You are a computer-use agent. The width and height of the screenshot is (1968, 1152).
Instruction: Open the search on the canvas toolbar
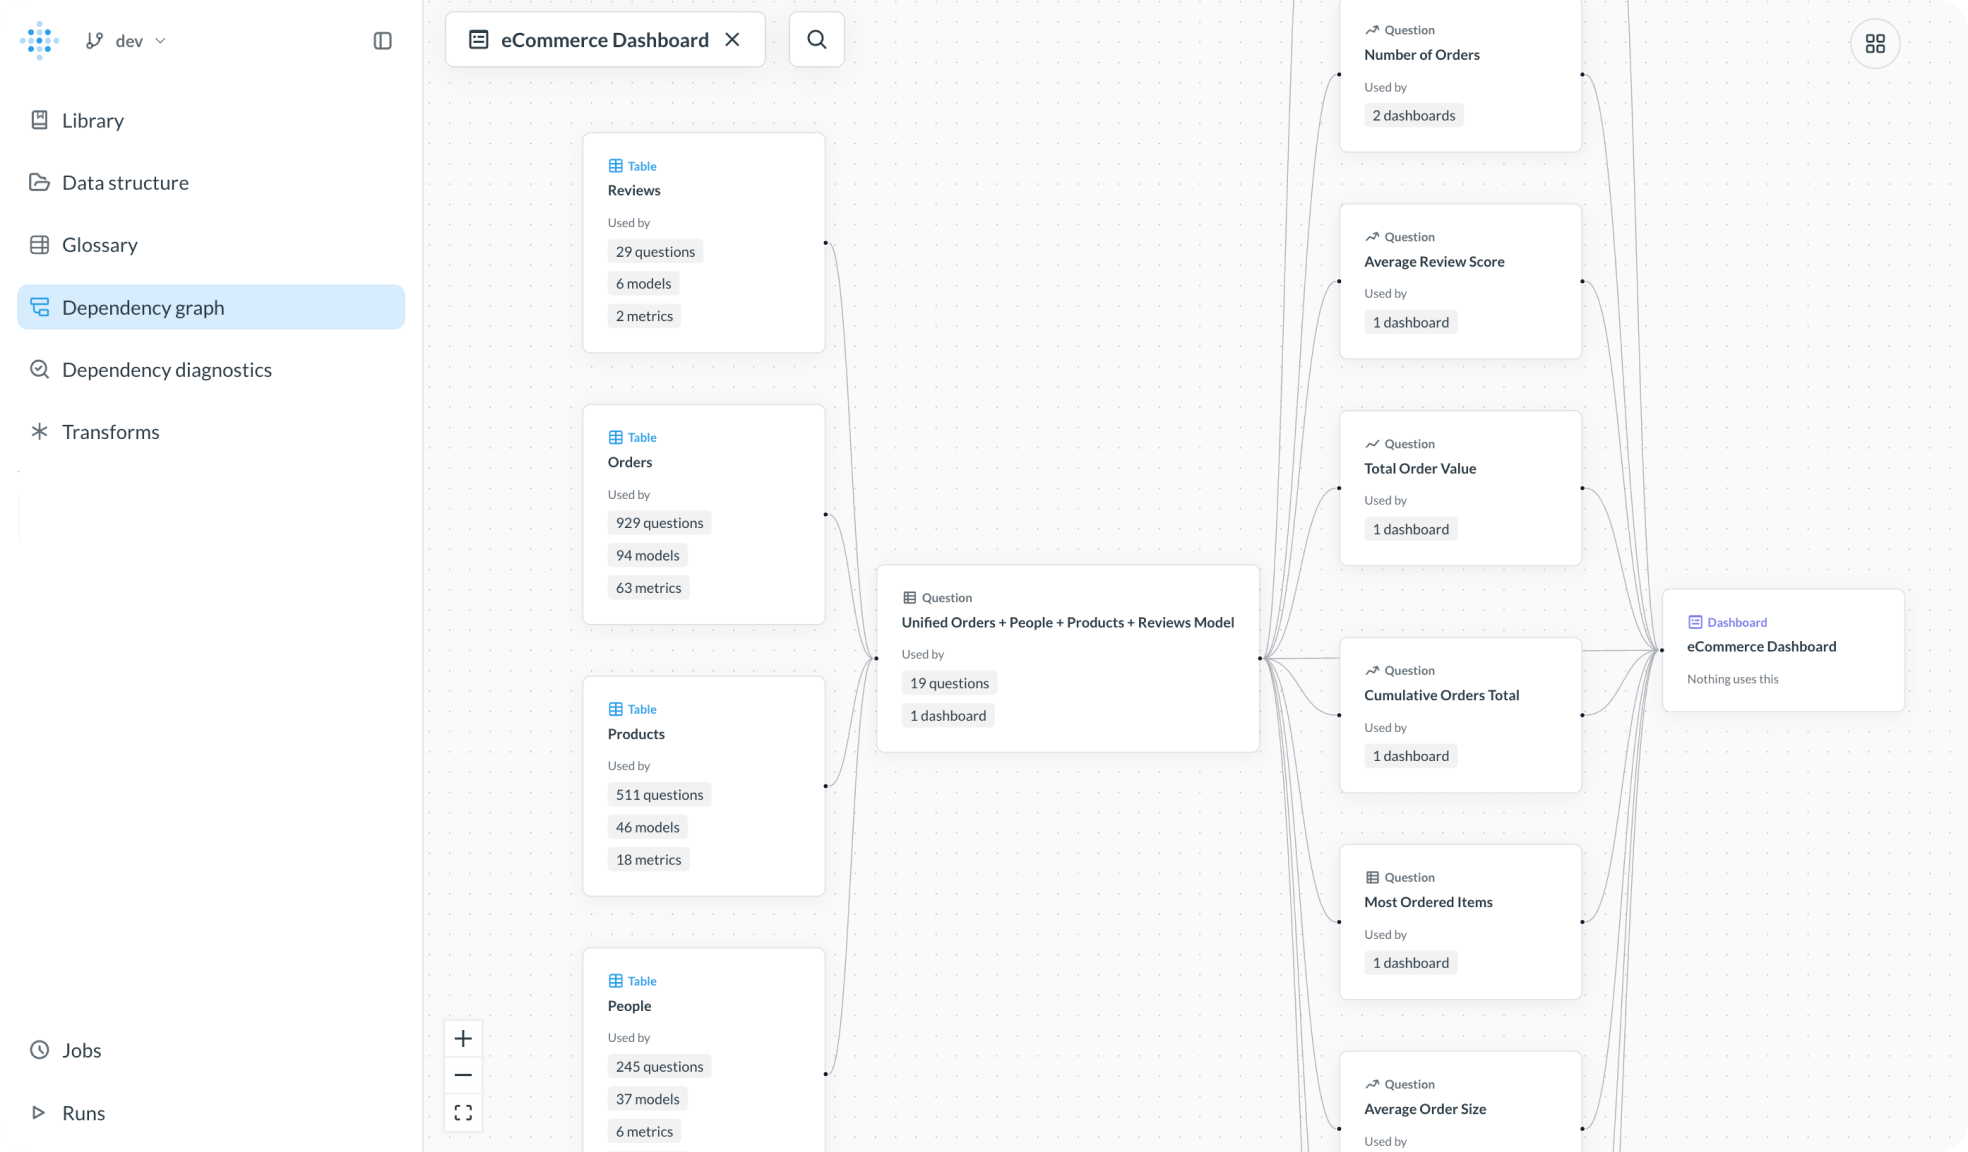(x=816, y=39)
